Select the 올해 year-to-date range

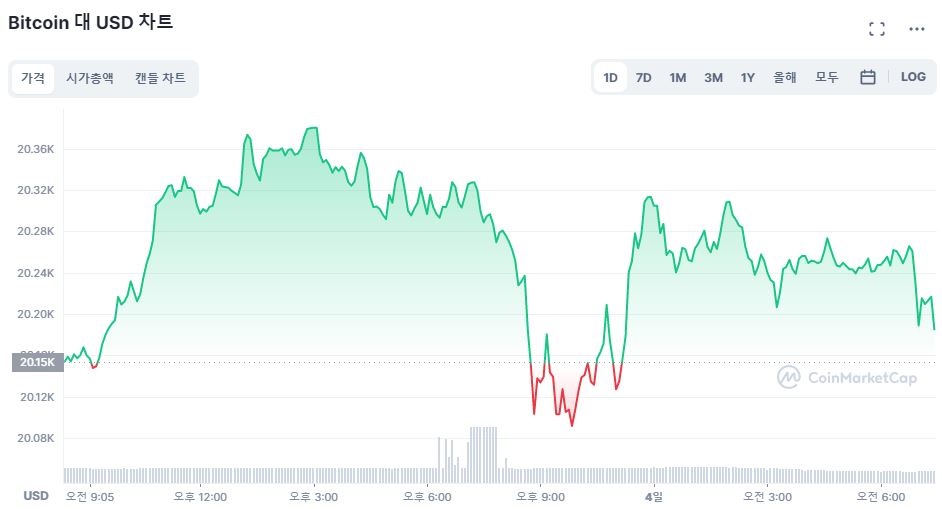(x=785, y=77)
